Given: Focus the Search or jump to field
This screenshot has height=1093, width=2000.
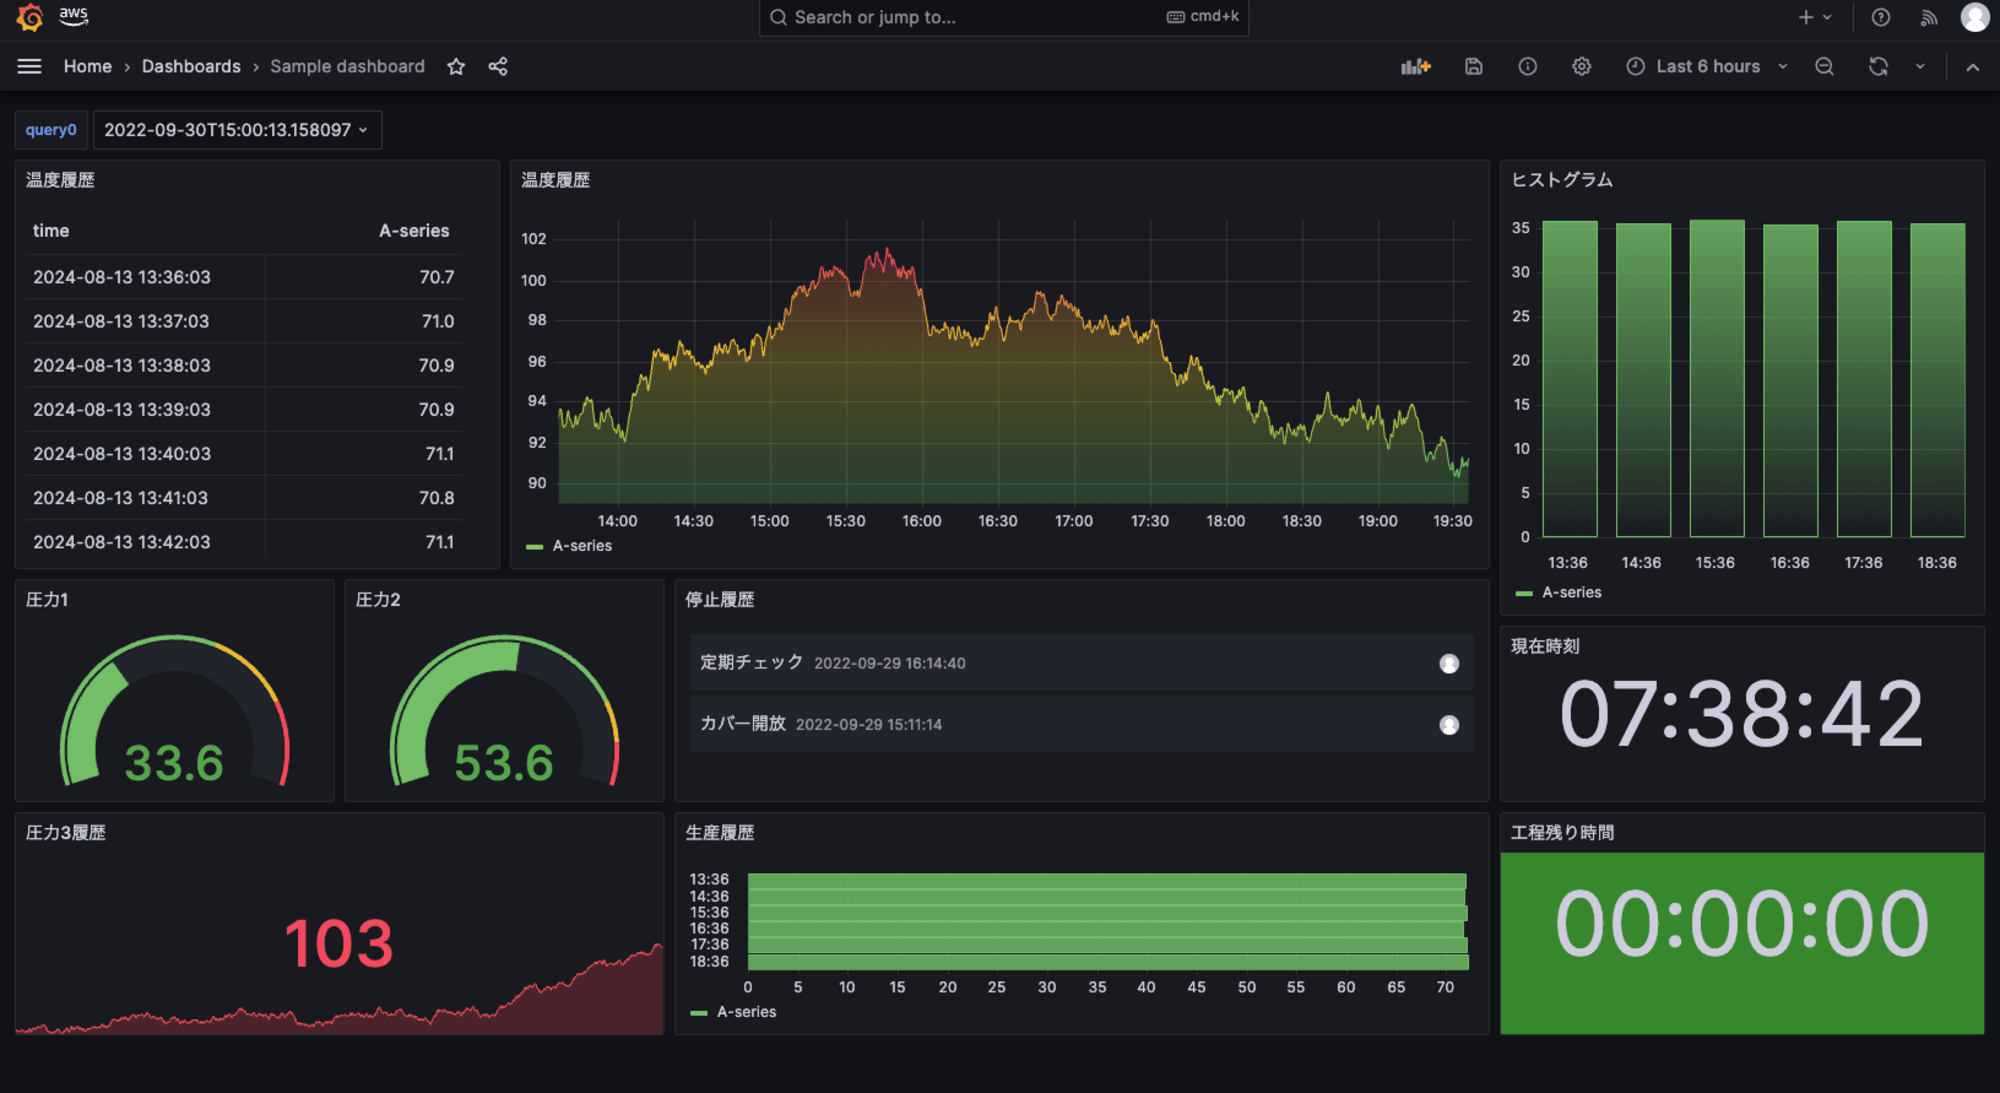Looking at the screenshot, I should [1003, 17].
